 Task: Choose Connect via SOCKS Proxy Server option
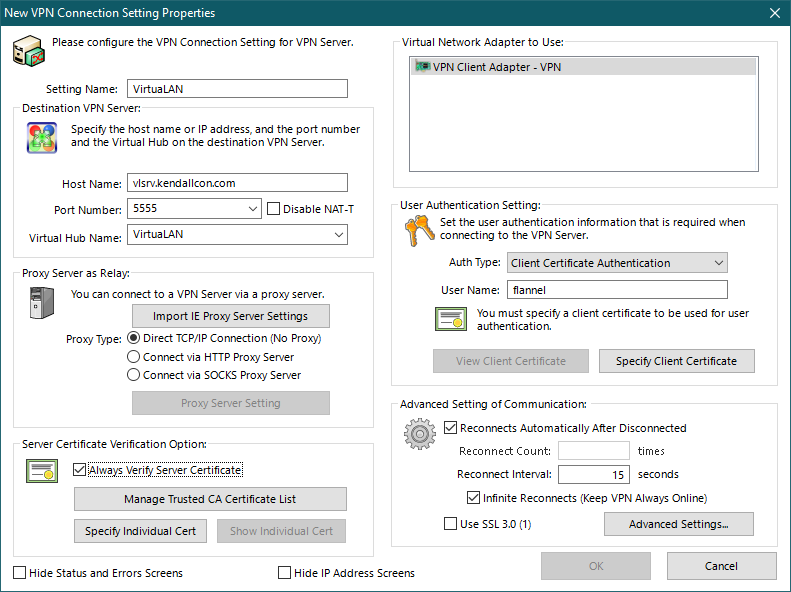134,375
